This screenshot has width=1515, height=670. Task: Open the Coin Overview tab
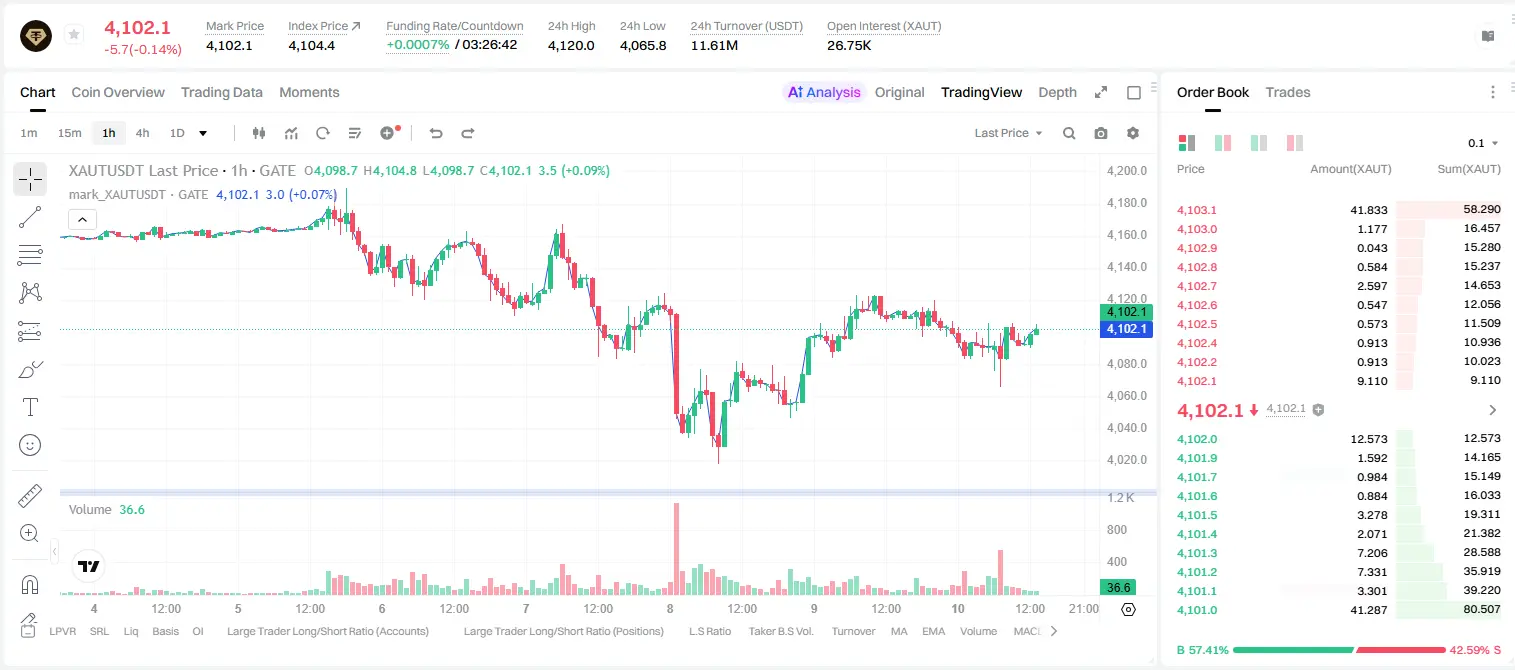[118, 92]
